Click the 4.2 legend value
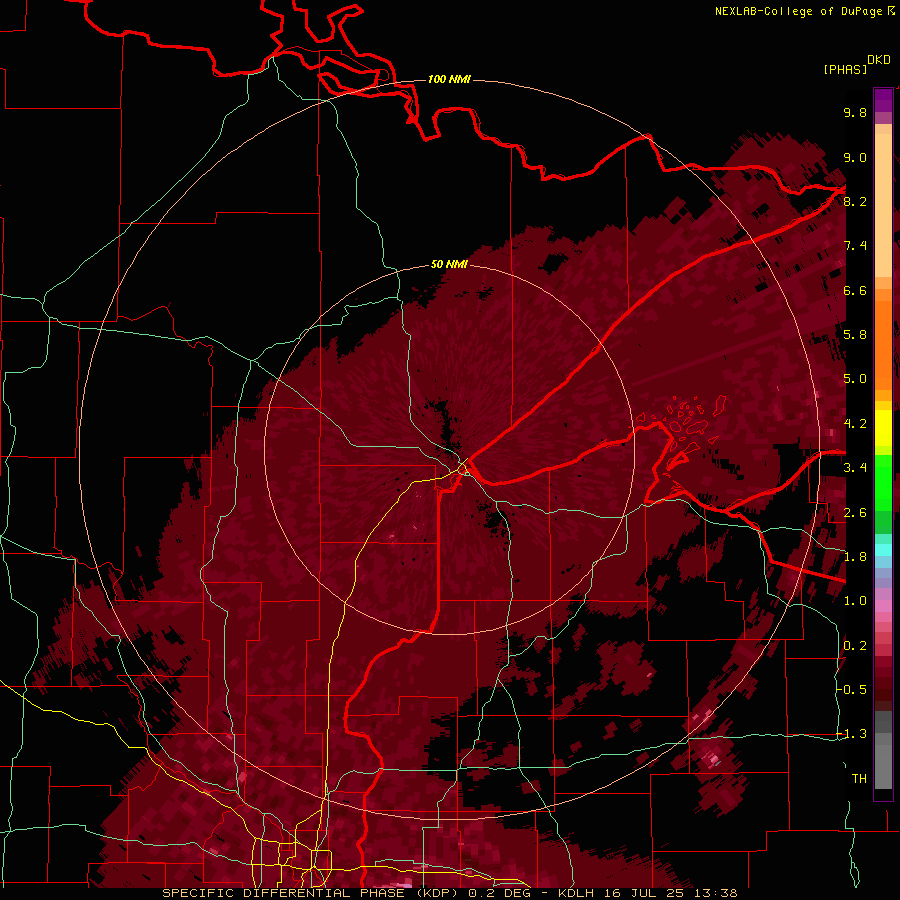 [x=855, y=424]
